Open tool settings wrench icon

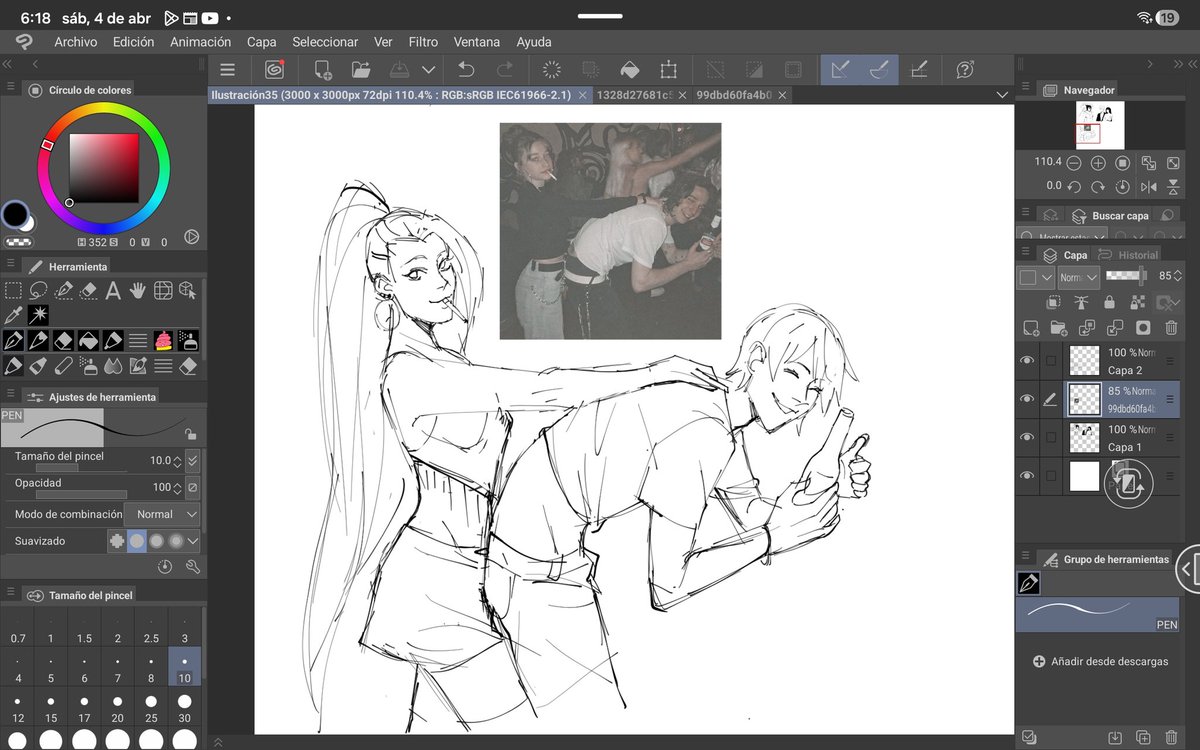tap(191, 566)
